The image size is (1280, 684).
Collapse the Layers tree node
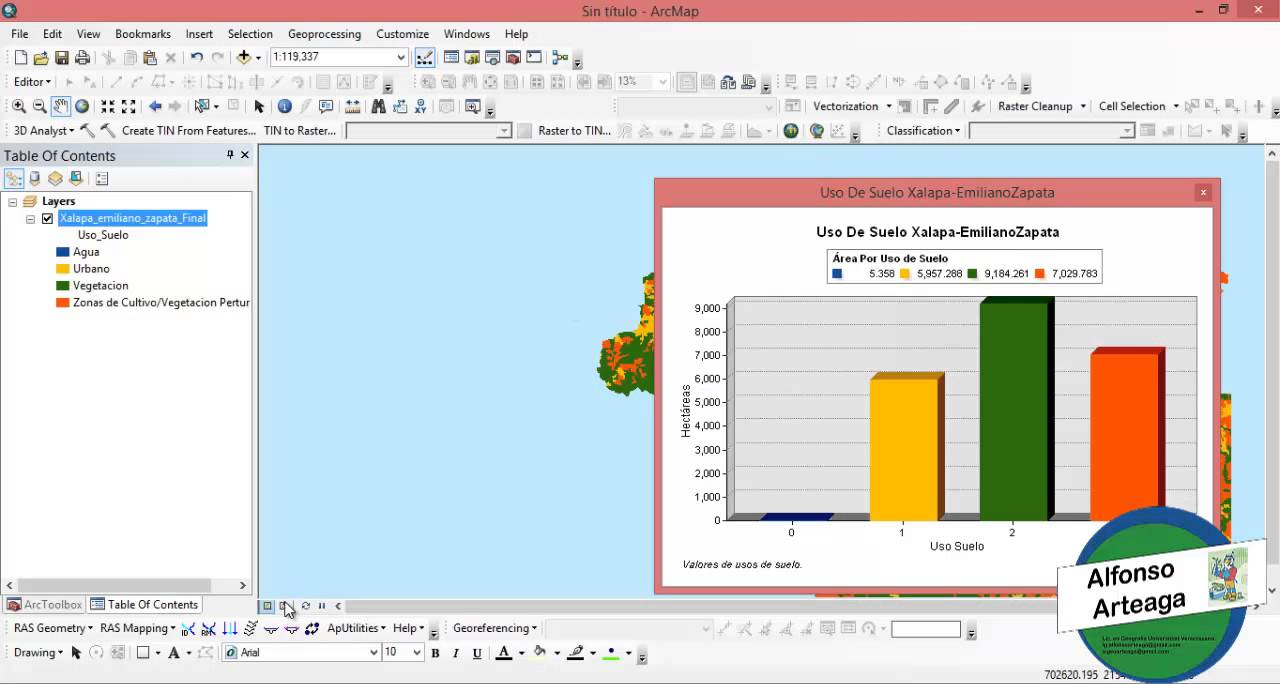point(12,201)
